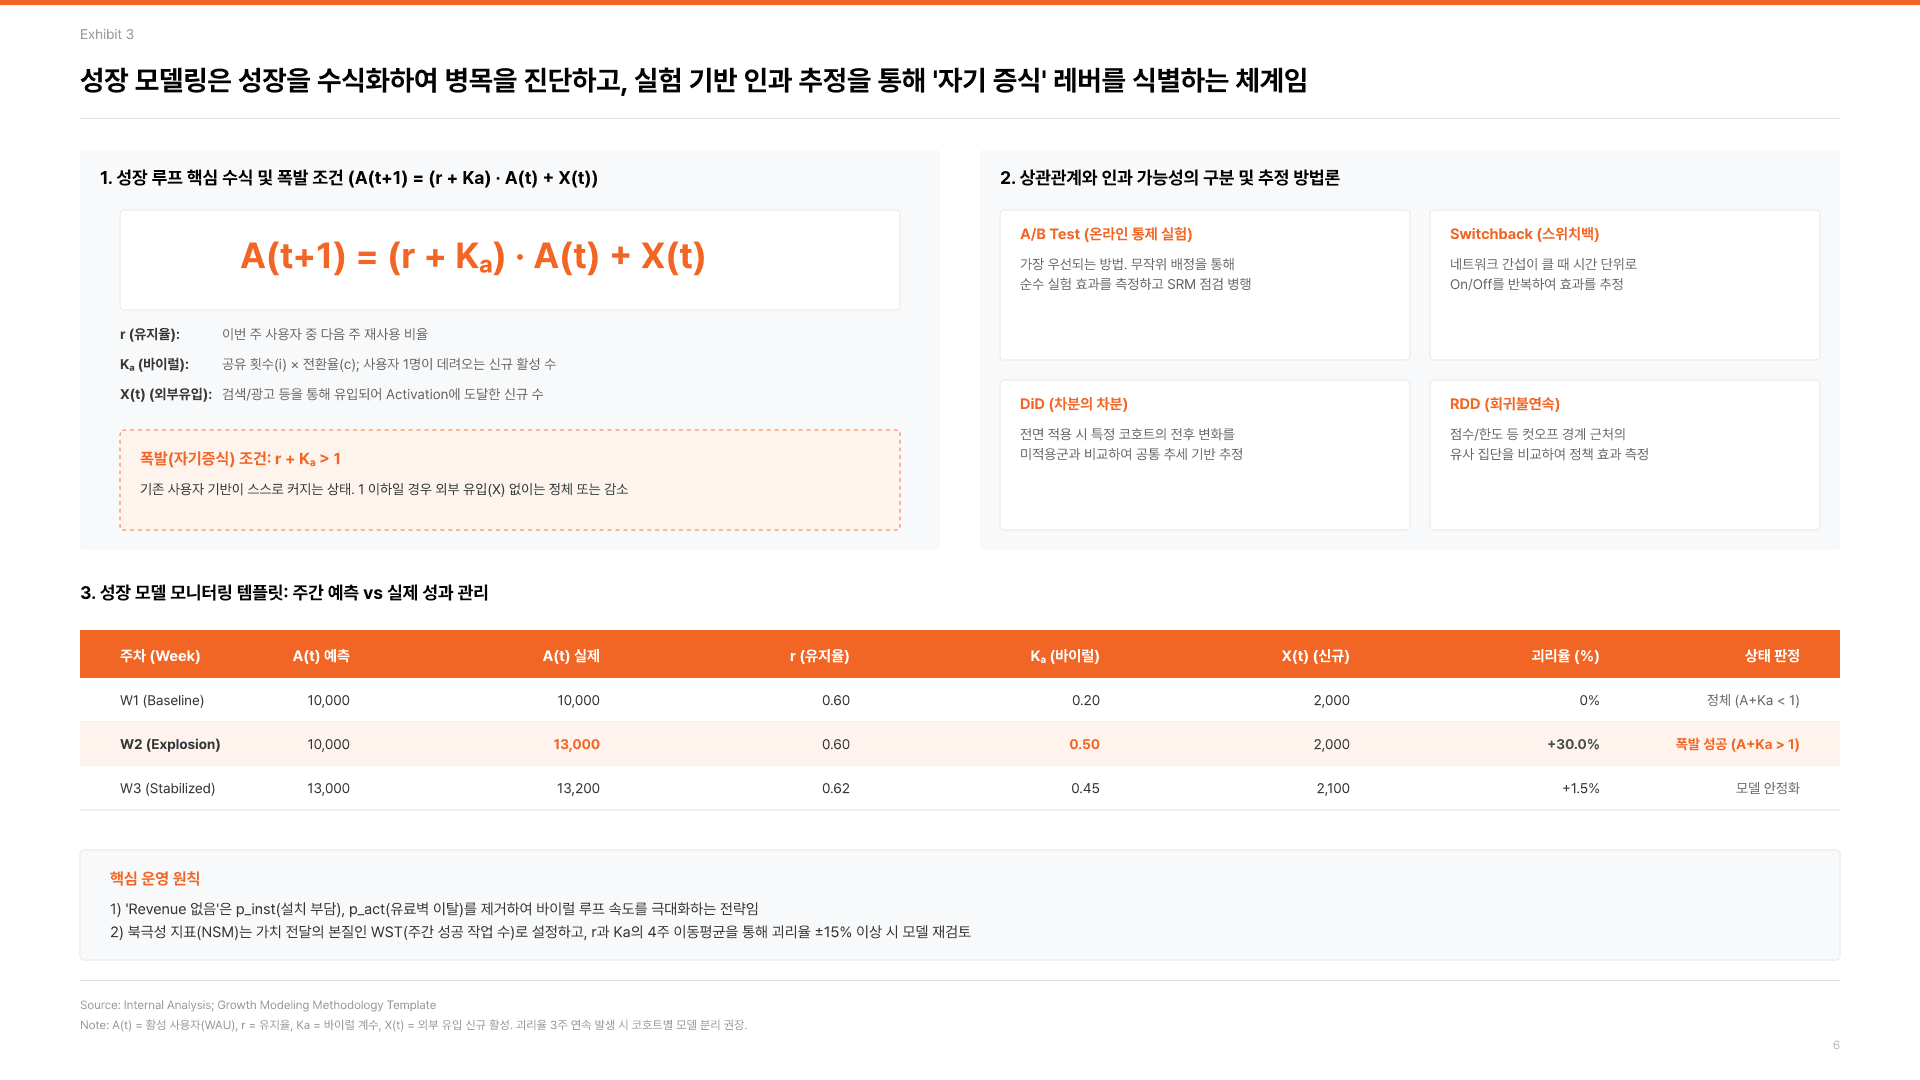
Task: Click '0.62' retention value in W3
Action: [836, 788]
